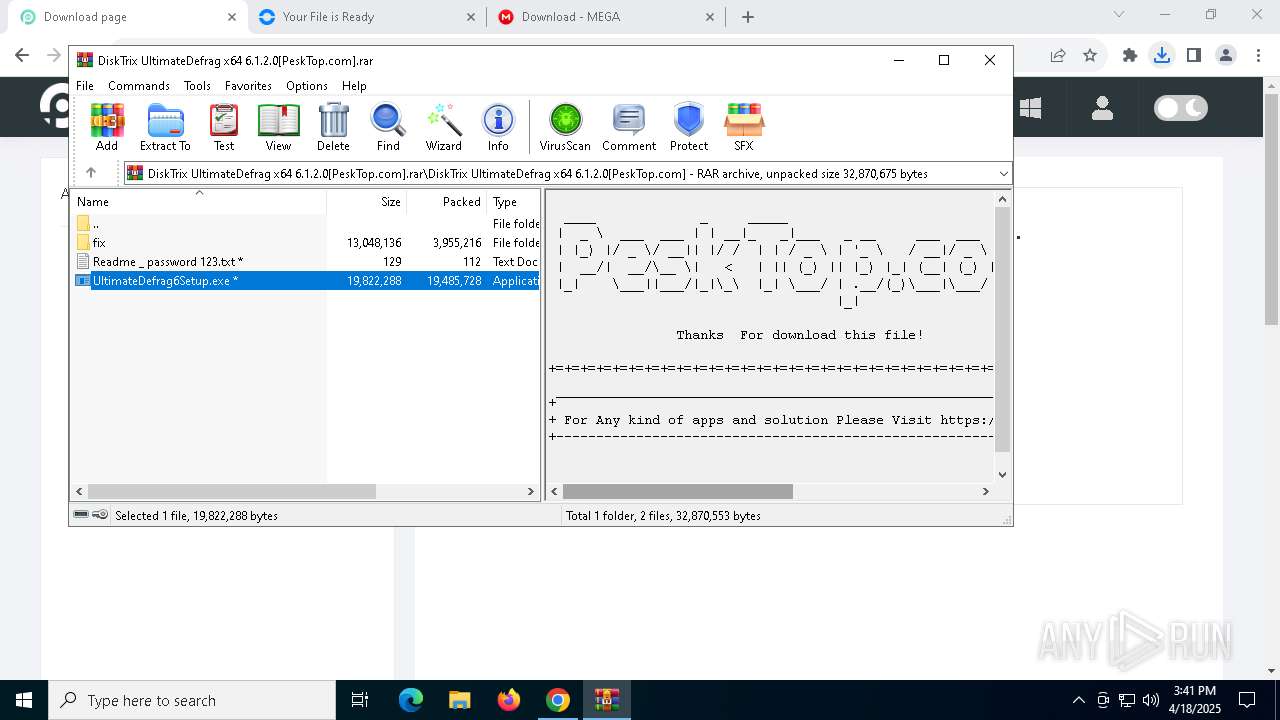1280x720 pixels.
Task: Open the Tools menu
Action: (x=197, y=86)
